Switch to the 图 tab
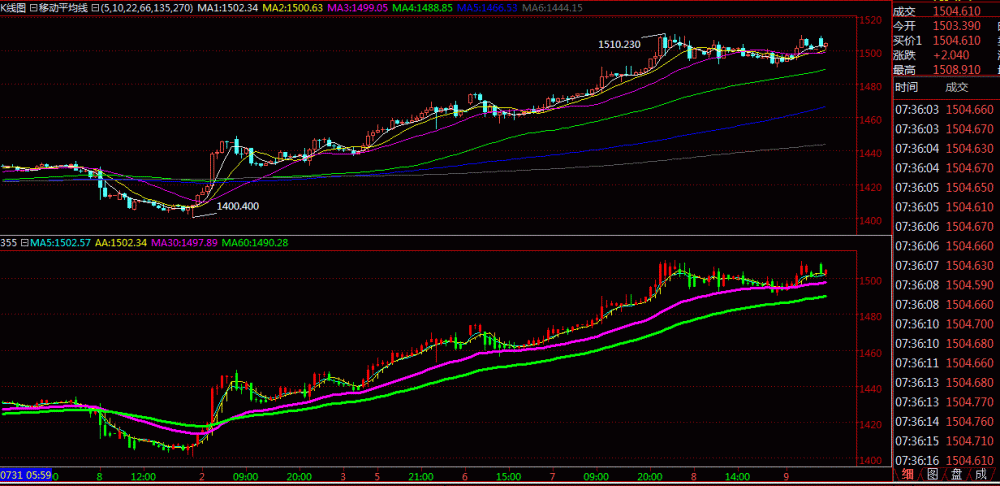 click(x=931, y=474)
